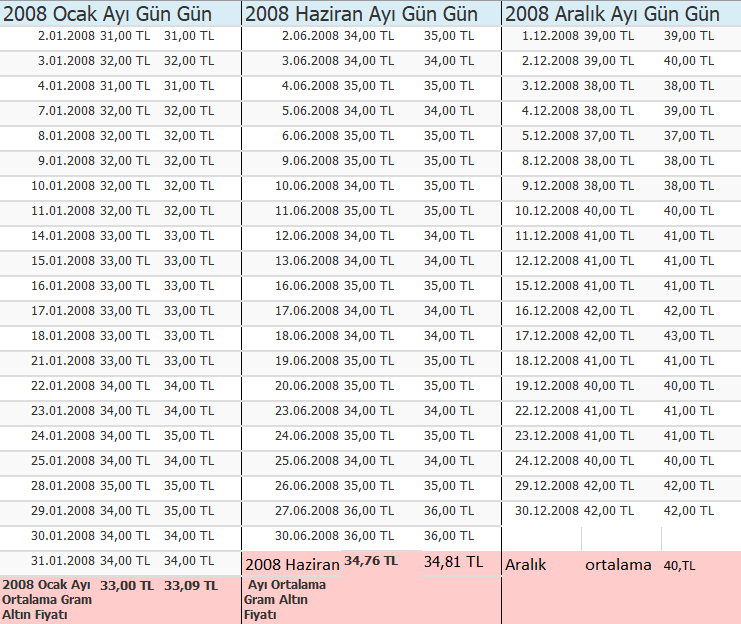Select date cell 14.01.2008

(63, 236)
